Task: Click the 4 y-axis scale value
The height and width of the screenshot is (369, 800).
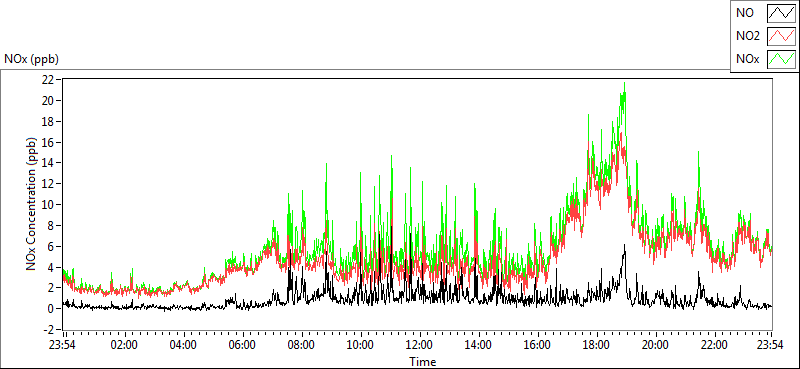Action: tap(51, 267)
